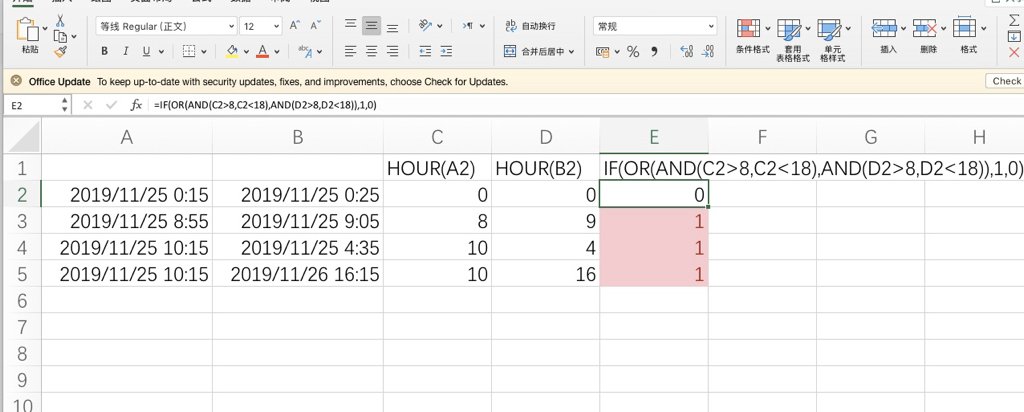This screenshot has height=412, width=1024.
Task: Click the Paste (粘贴) clipboard icon
Action: pyautogui.click(x=30, y=31)
